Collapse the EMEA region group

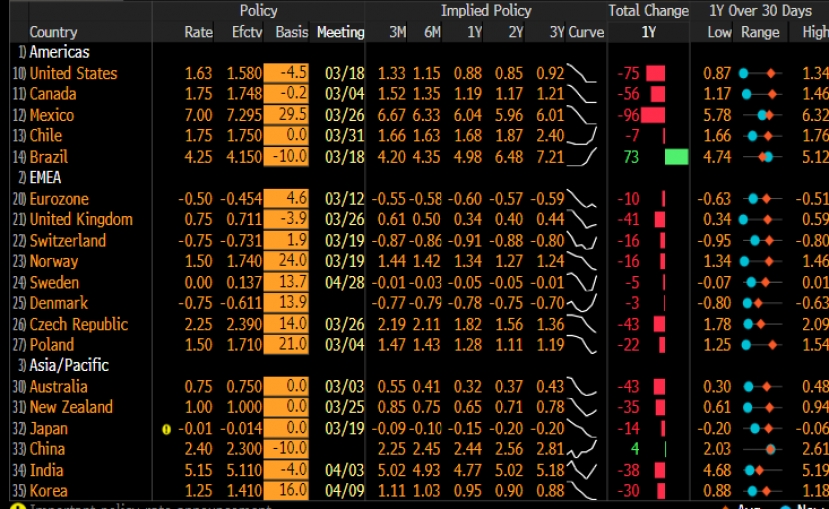[45, 178]
